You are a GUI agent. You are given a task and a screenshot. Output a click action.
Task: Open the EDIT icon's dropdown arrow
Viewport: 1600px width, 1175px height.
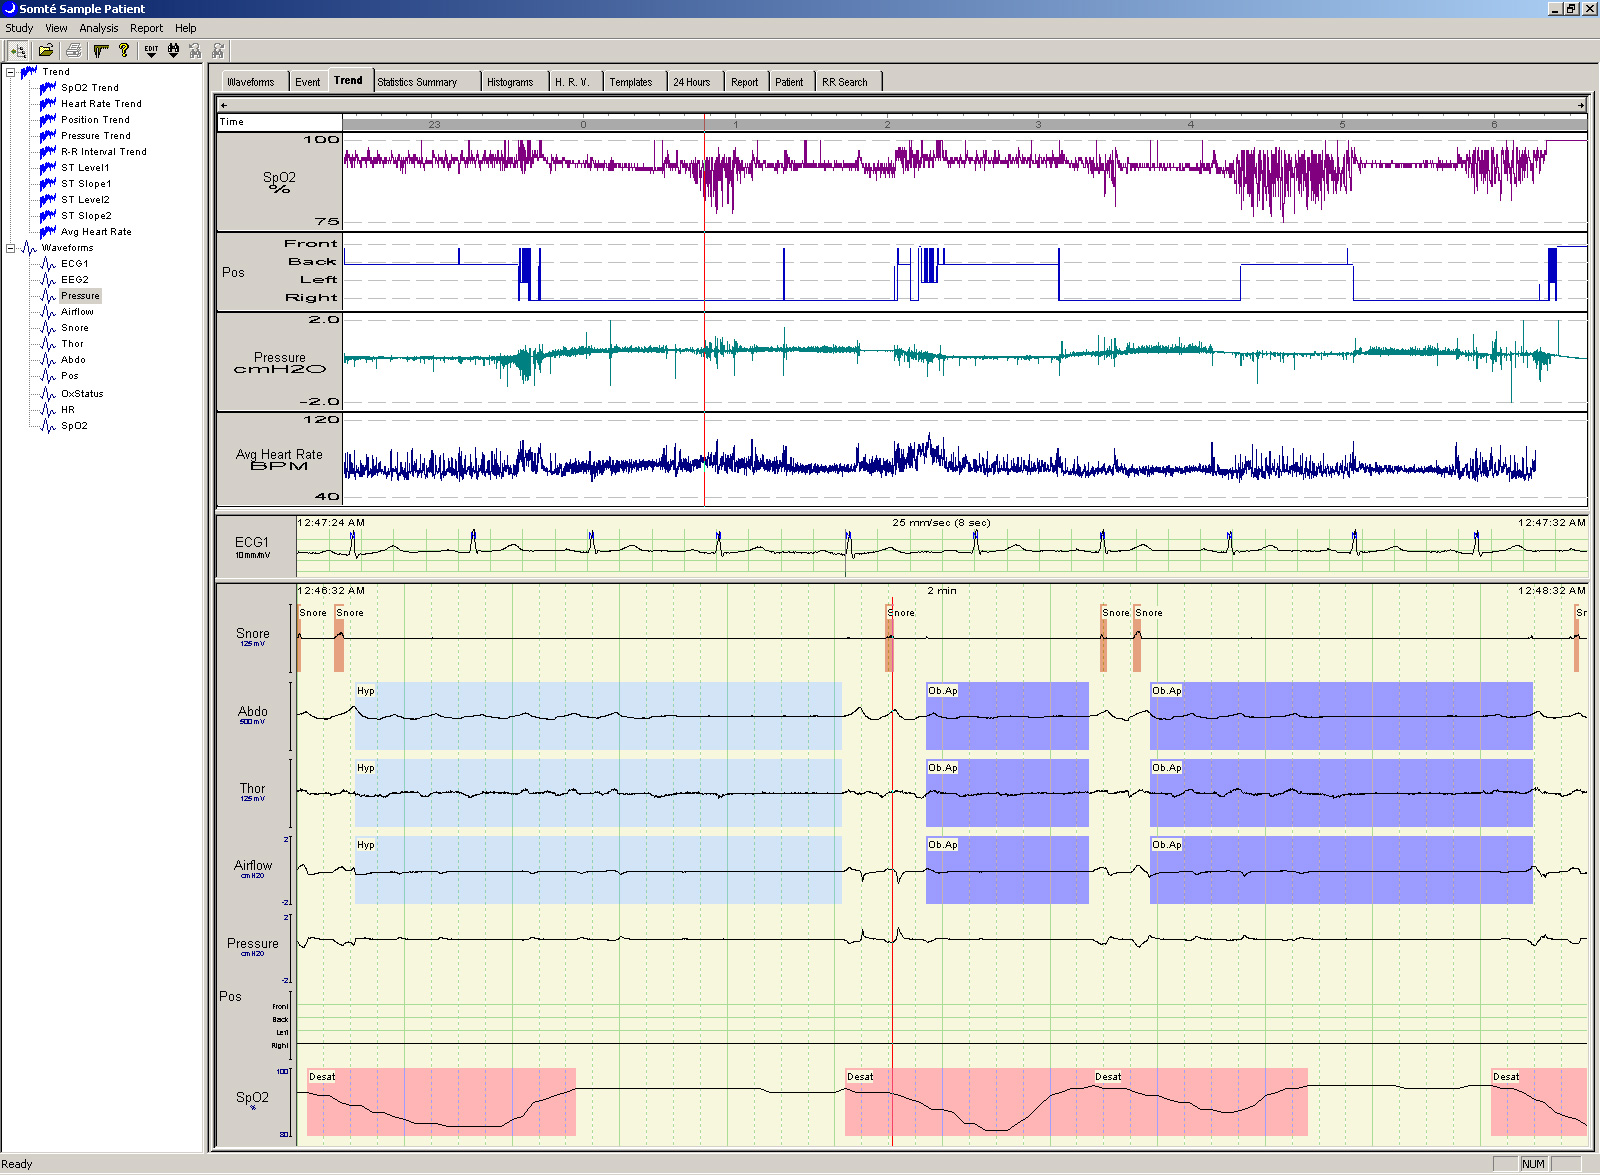coord(151,54)
